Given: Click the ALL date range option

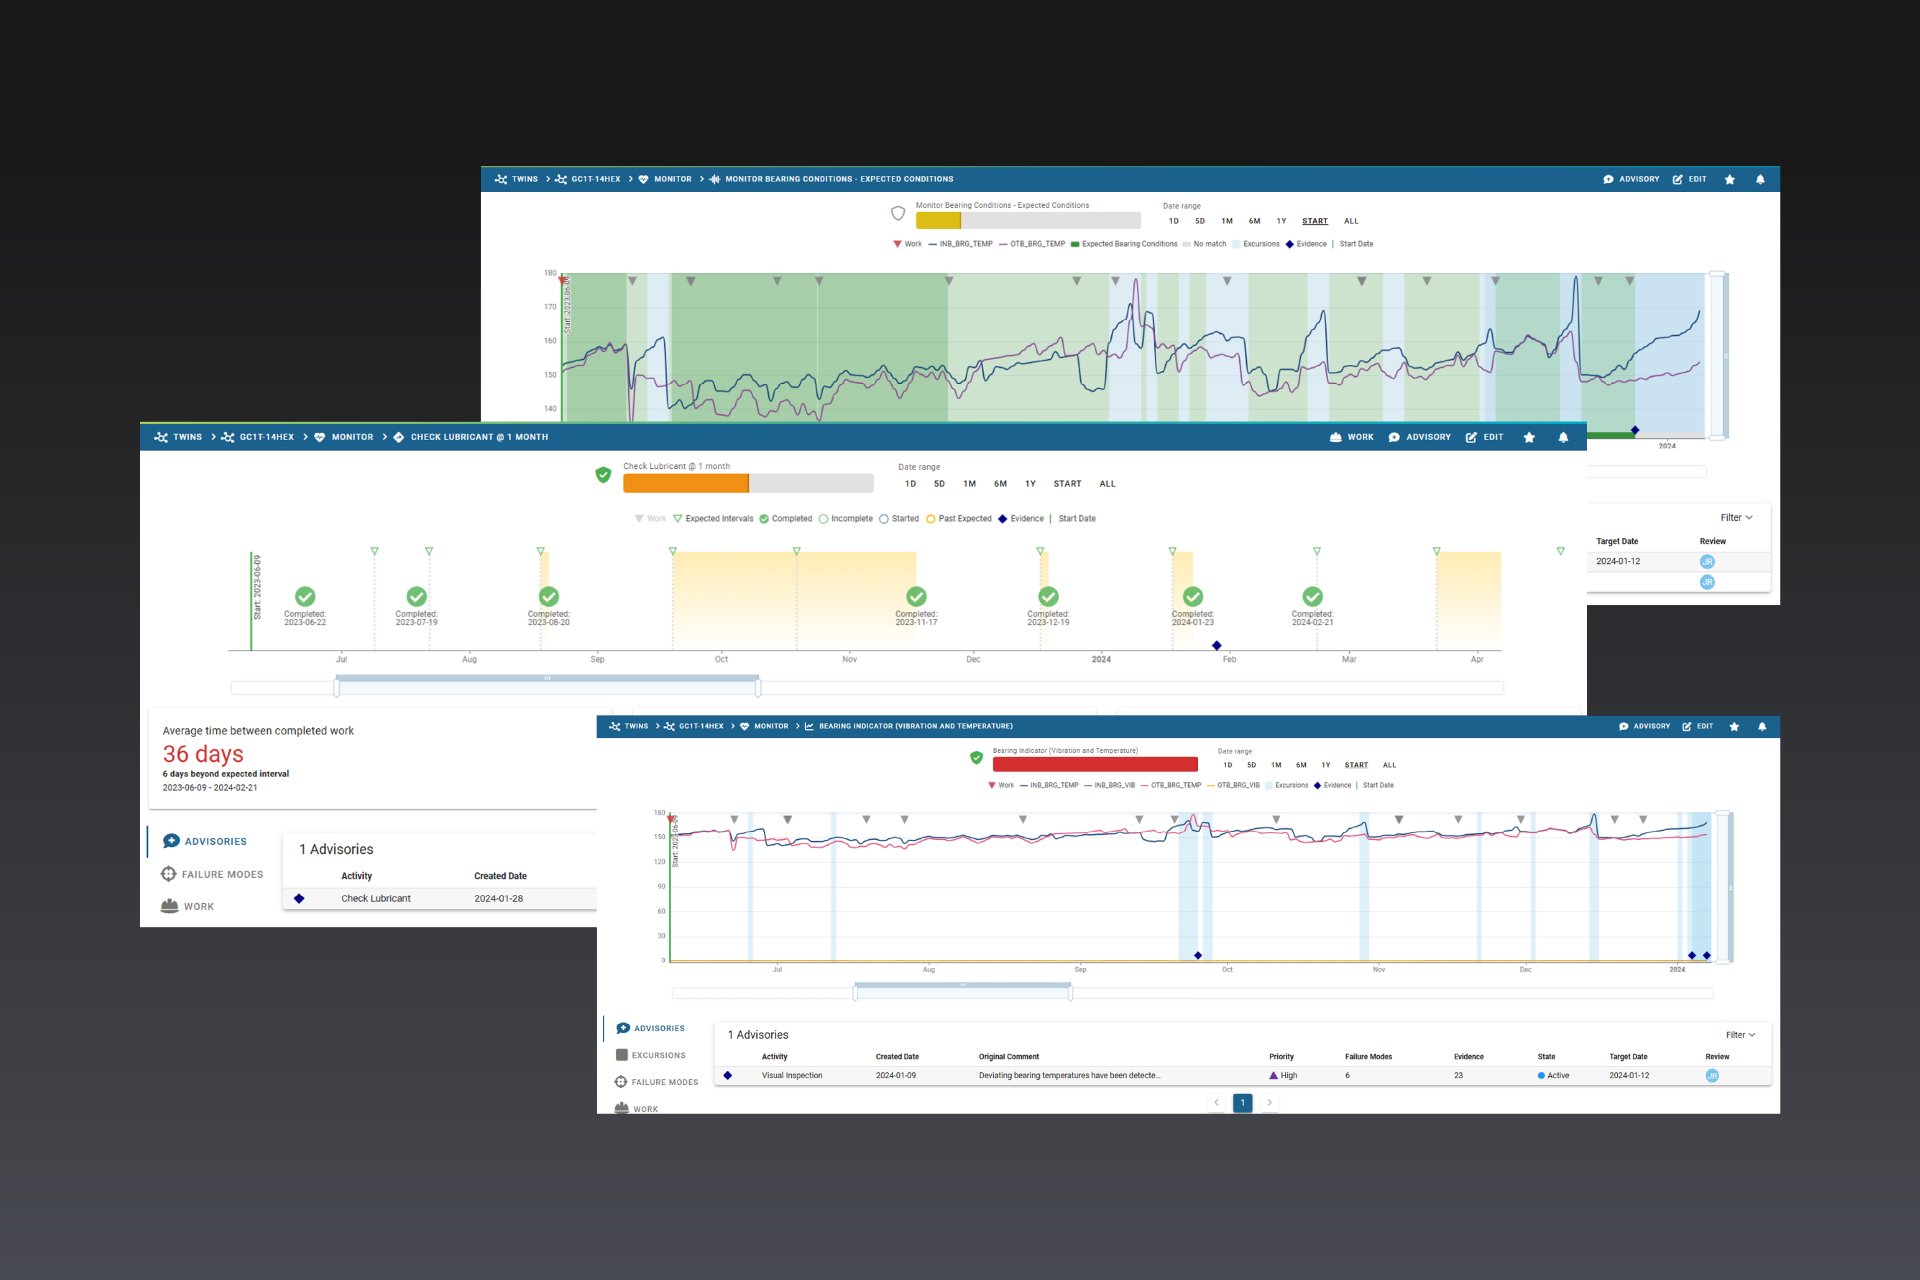Looking at the screenshot, I should coord(1389,764).
